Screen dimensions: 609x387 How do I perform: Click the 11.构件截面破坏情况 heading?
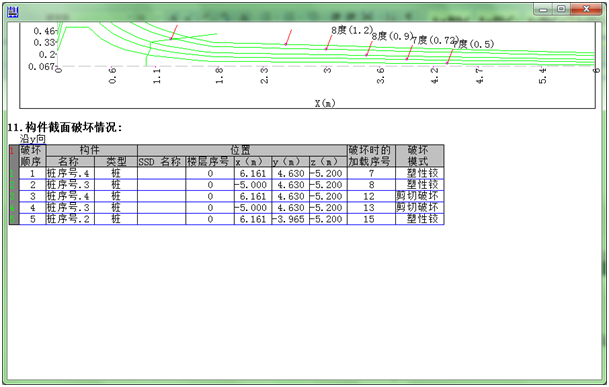coord(64,127)
